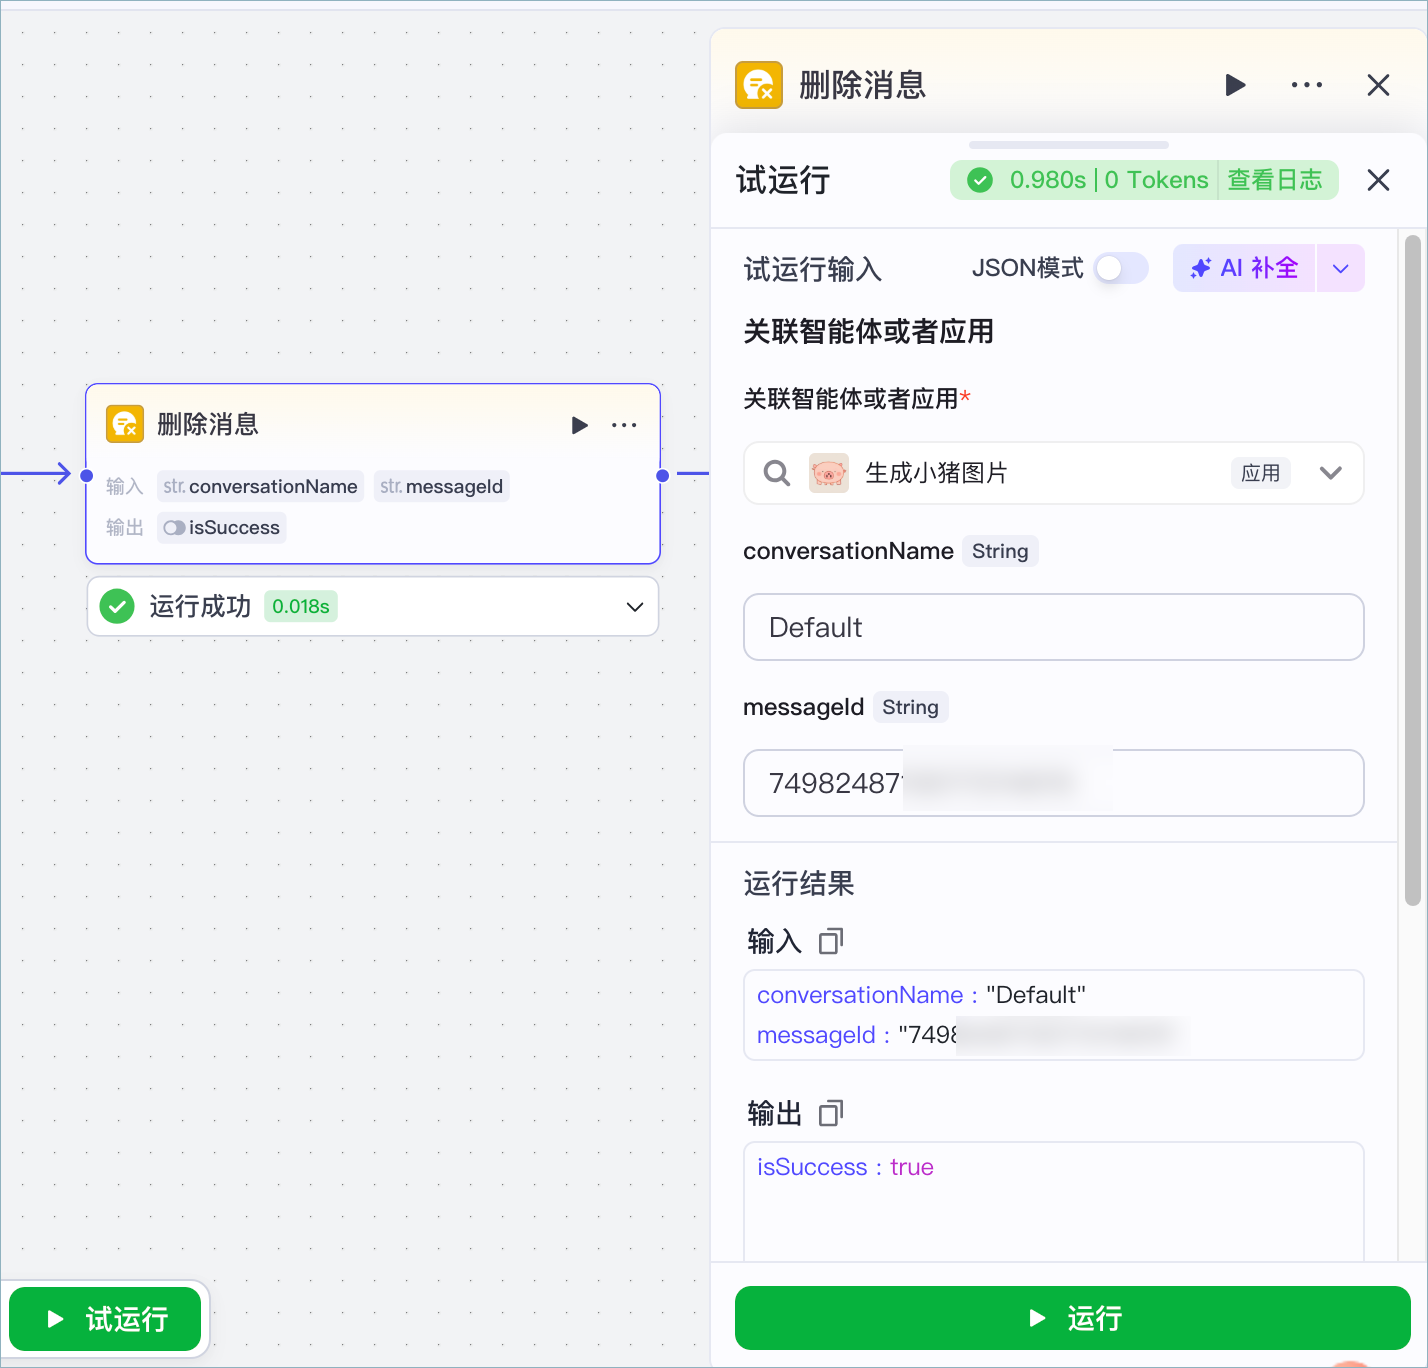
Task: Click the AI 补全 button
Action: tap(1244, 268)
